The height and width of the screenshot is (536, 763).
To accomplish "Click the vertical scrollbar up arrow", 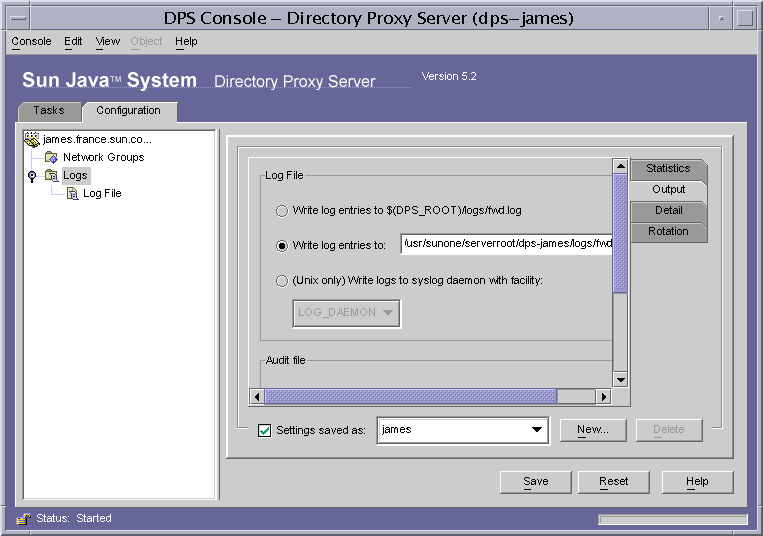I will point(620,166).
